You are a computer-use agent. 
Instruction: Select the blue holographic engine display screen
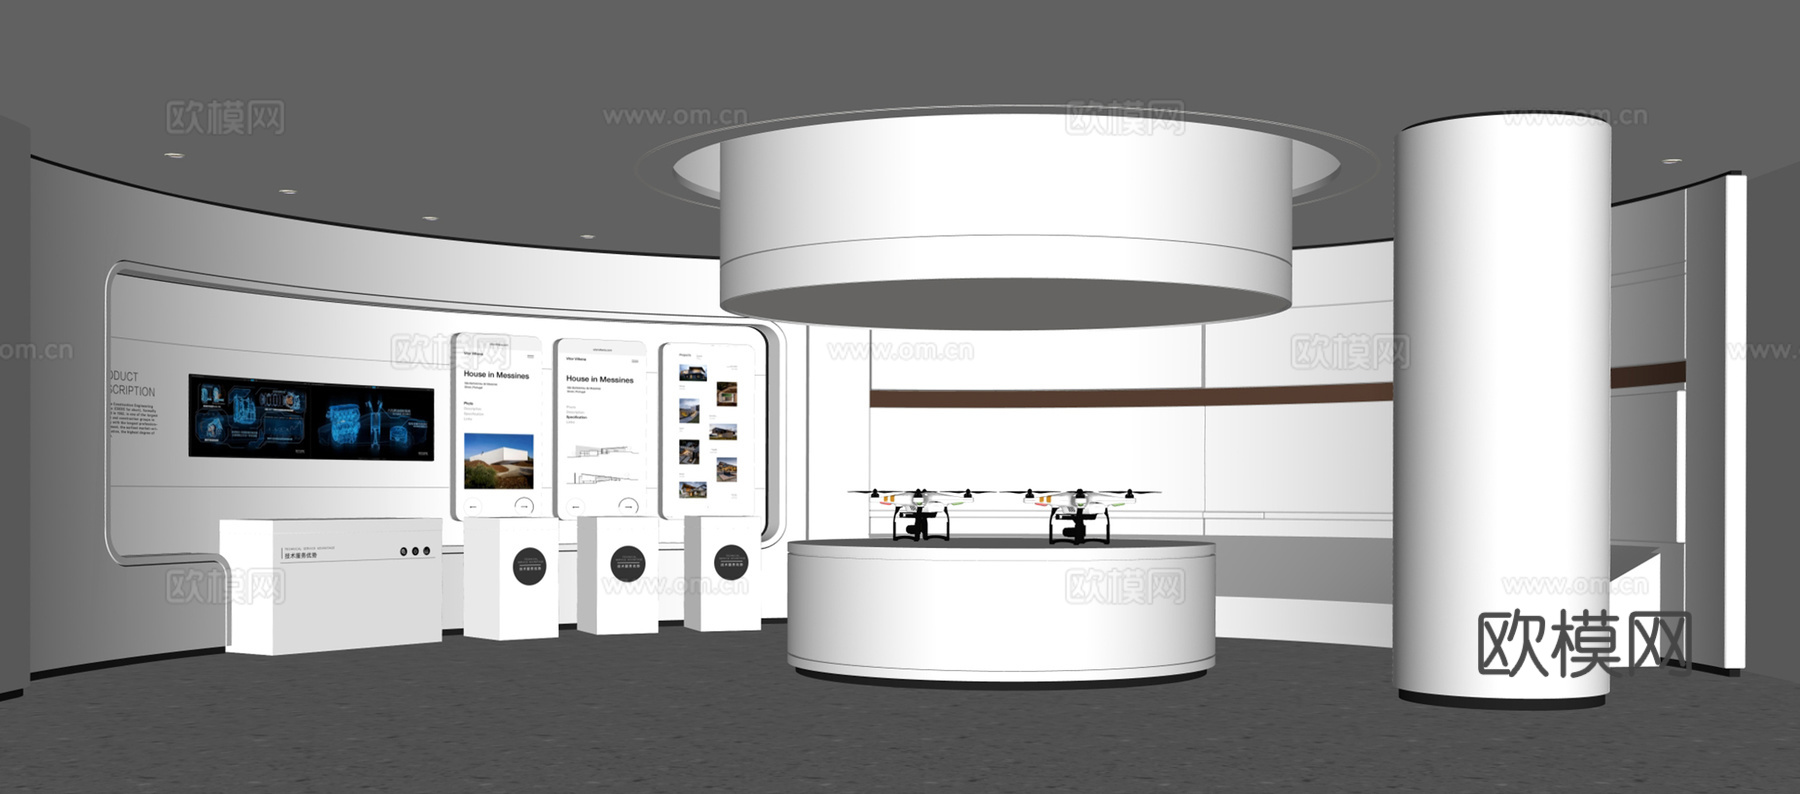point(311,416)
